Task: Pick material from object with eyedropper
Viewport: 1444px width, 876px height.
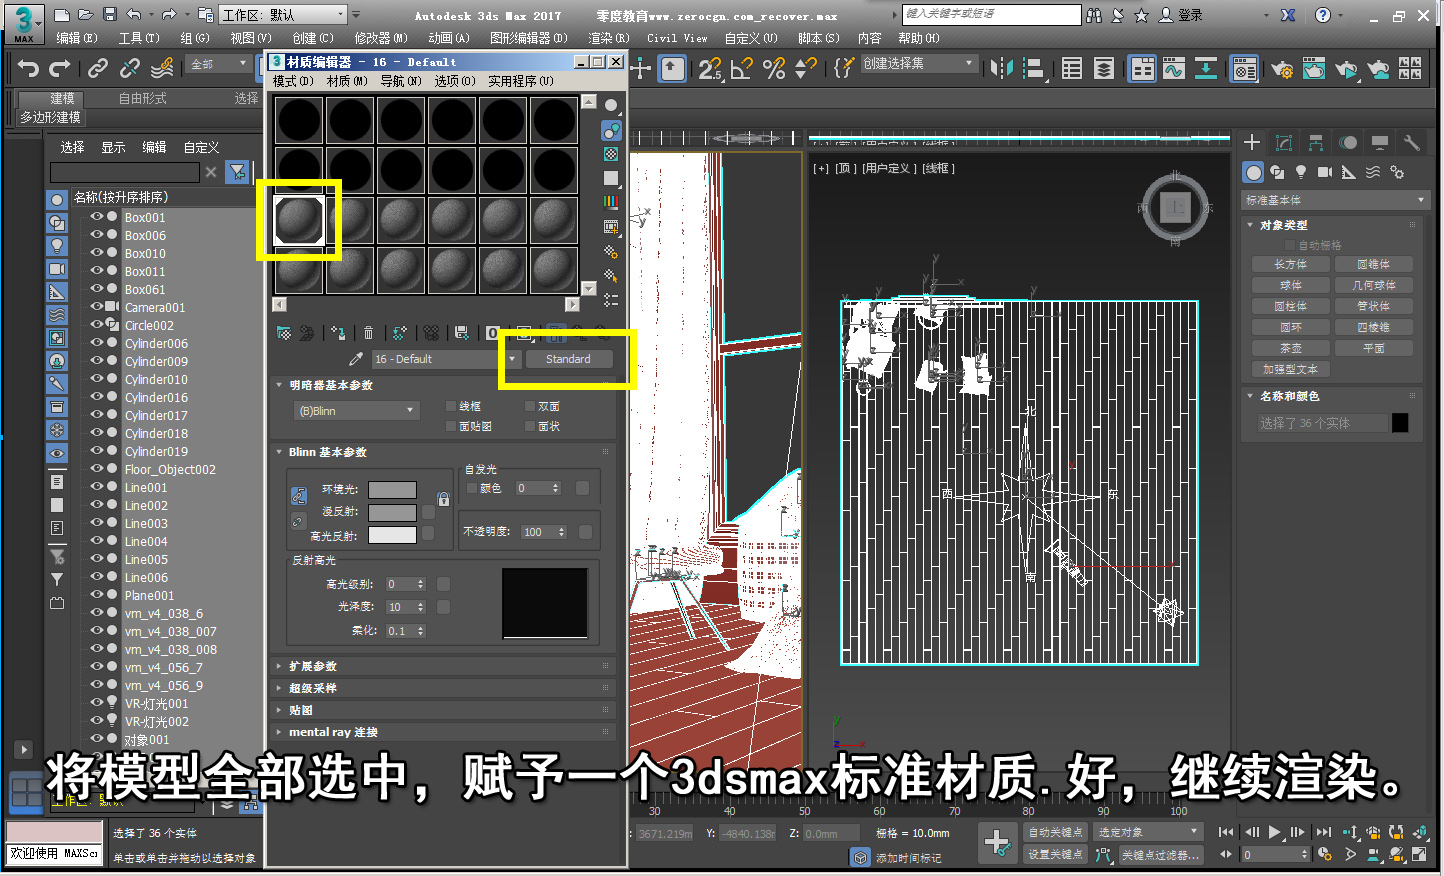Action: tap(355, 359)
